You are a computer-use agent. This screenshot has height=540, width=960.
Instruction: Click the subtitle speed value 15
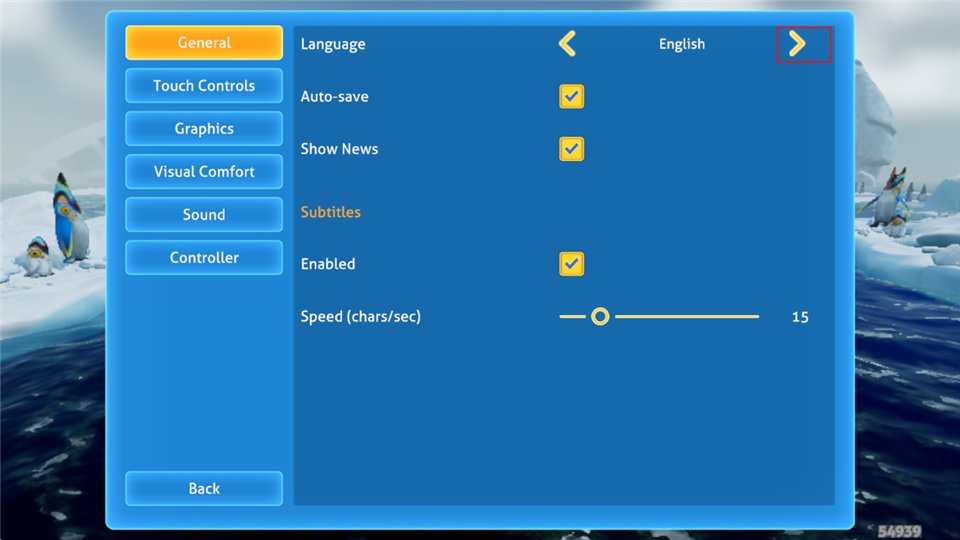[x=800, y=317]
